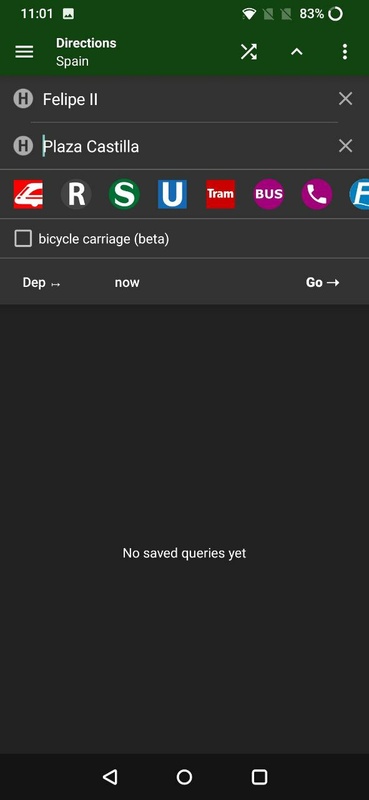Toggle the regional train R icon

click(x=76, y=194)
